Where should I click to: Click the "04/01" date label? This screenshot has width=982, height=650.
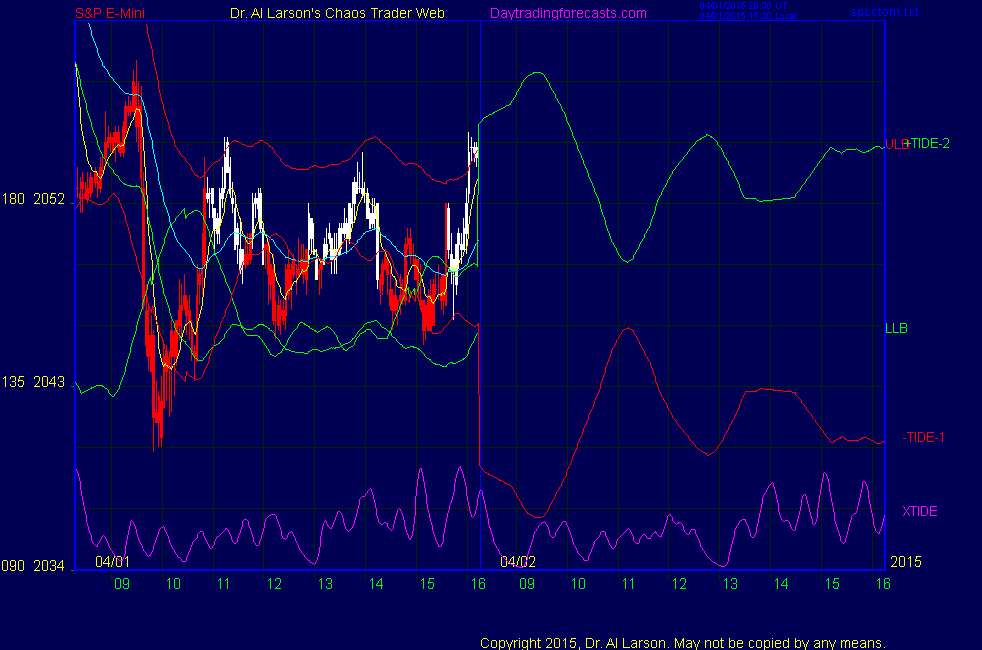click(x=113, y=562)
